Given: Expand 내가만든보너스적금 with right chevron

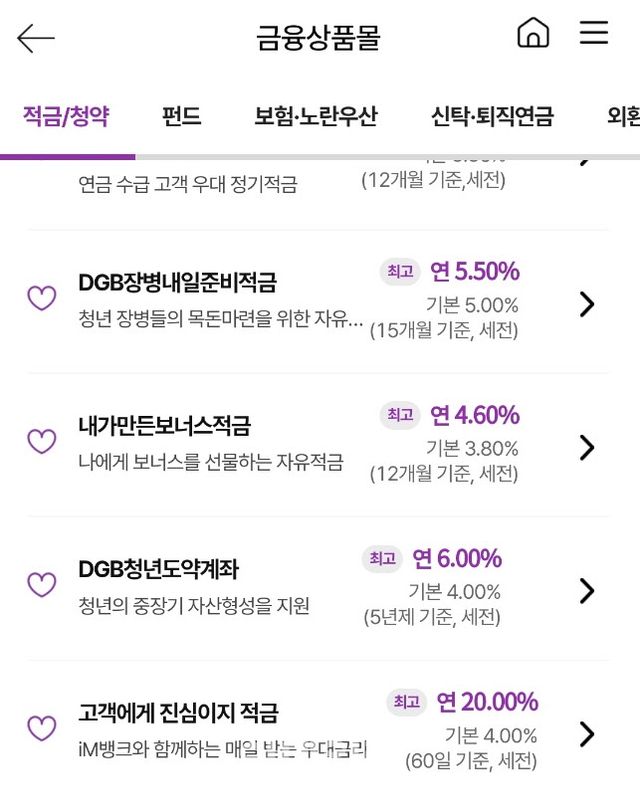Looking at the screenshot, I should coord(587,447).
